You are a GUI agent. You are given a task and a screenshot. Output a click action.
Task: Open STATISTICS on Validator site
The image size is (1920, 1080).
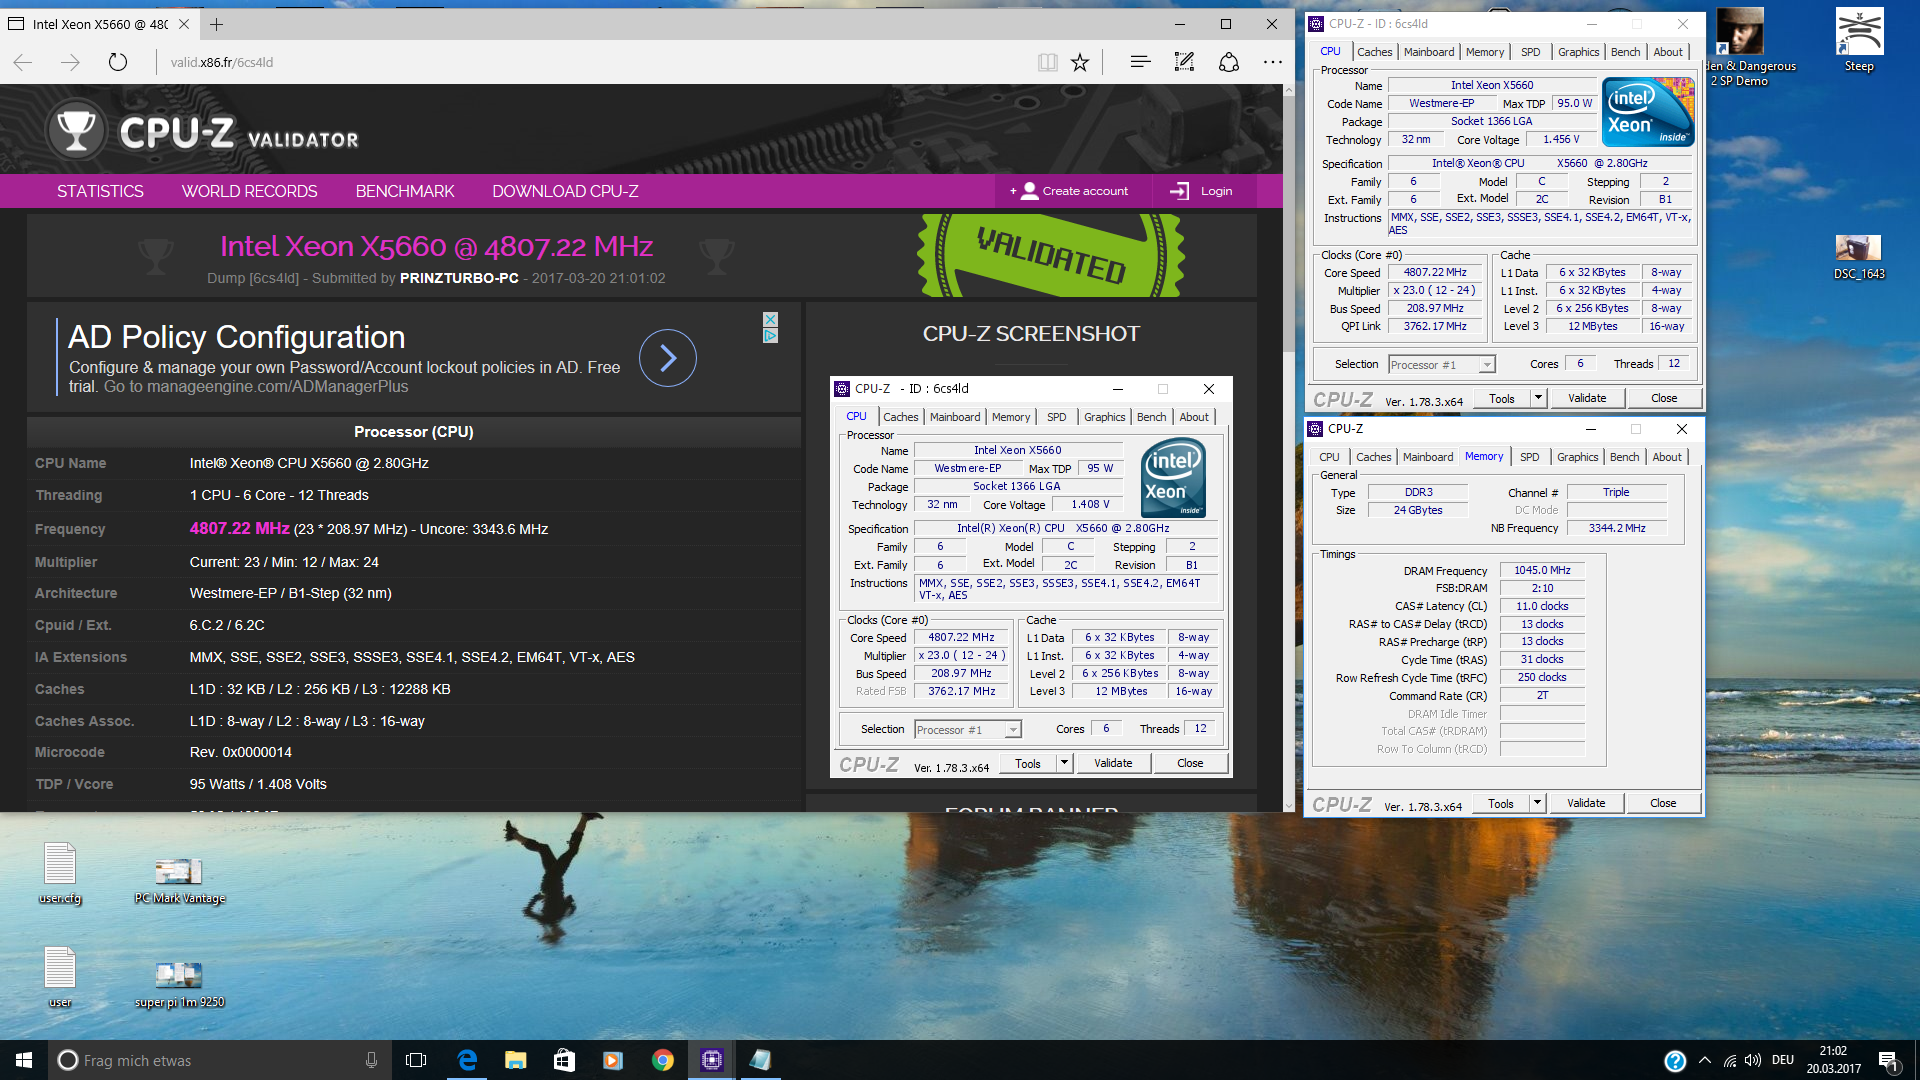pyautogui.click(x=100, y=191)
